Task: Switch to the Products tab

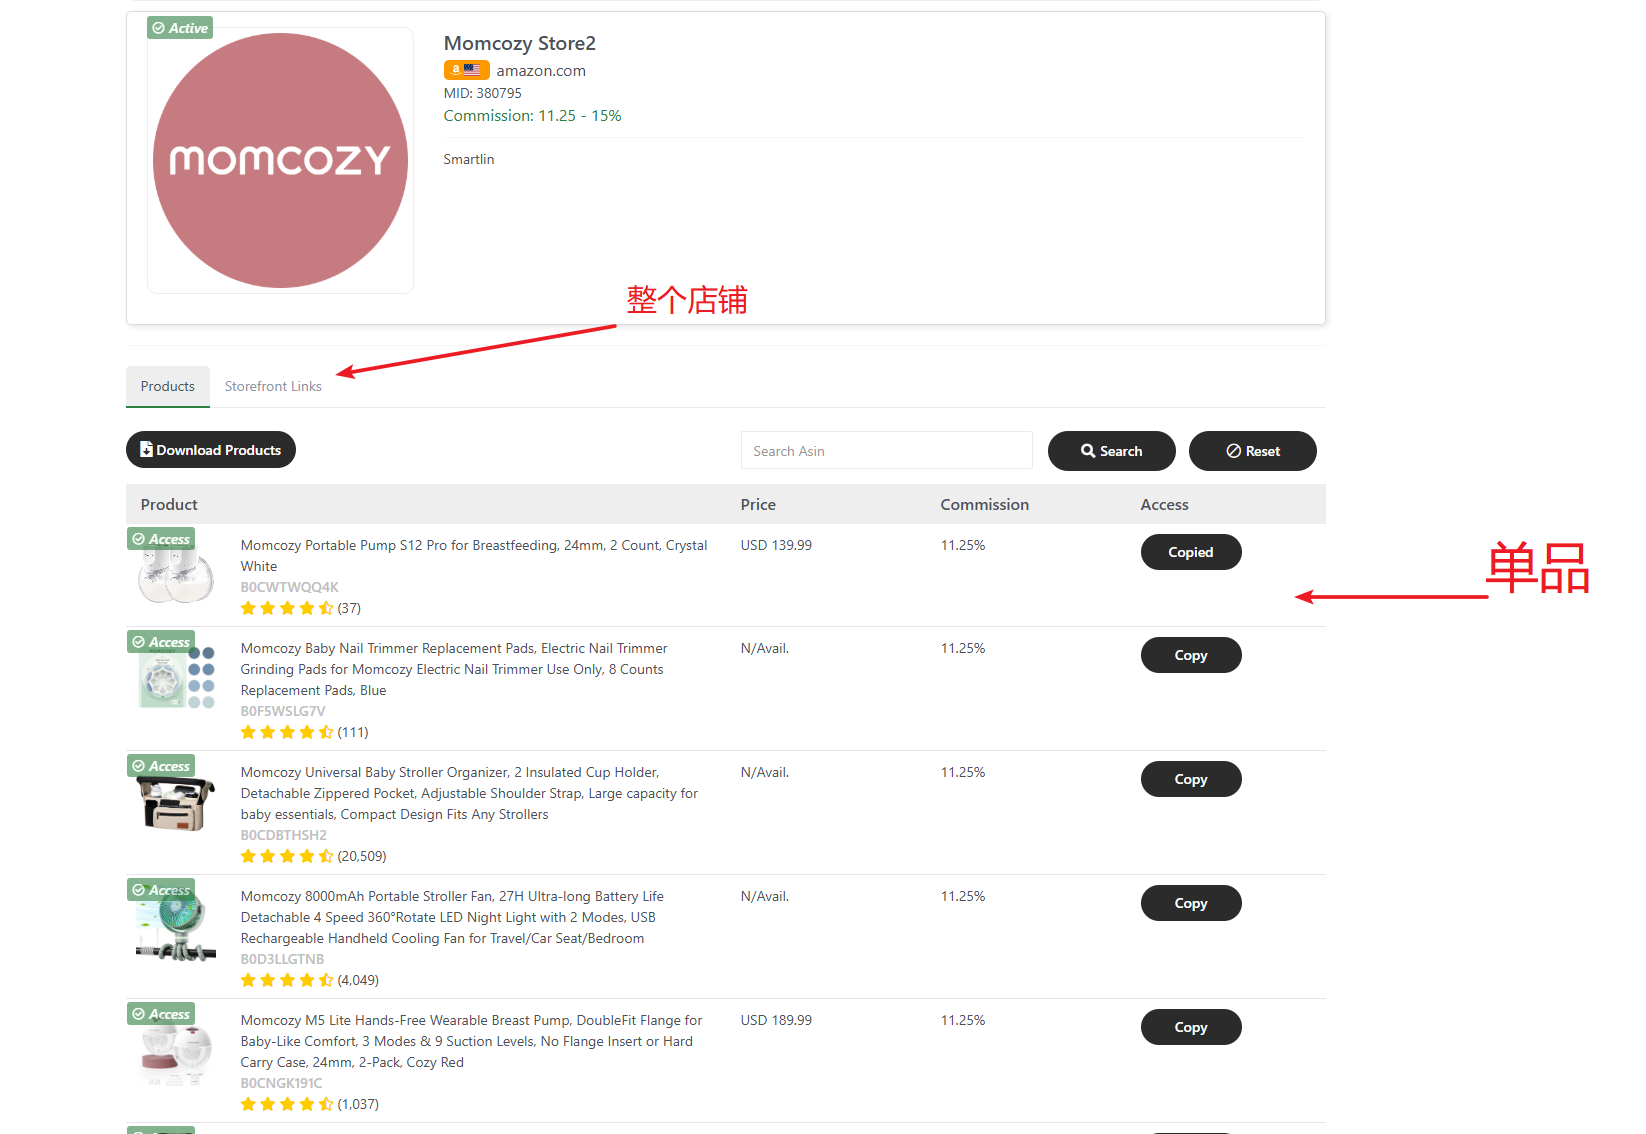Action: pos(167,386)
